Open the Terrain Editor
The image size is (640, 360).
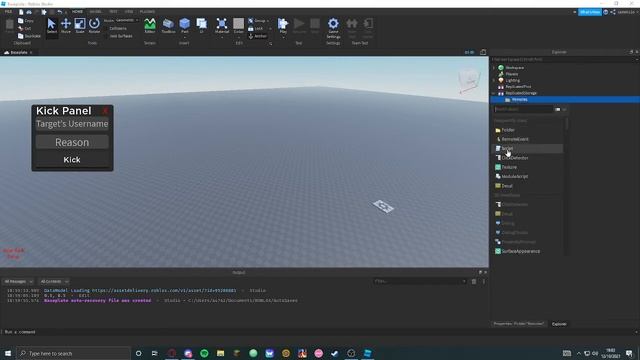click(150, 26)
